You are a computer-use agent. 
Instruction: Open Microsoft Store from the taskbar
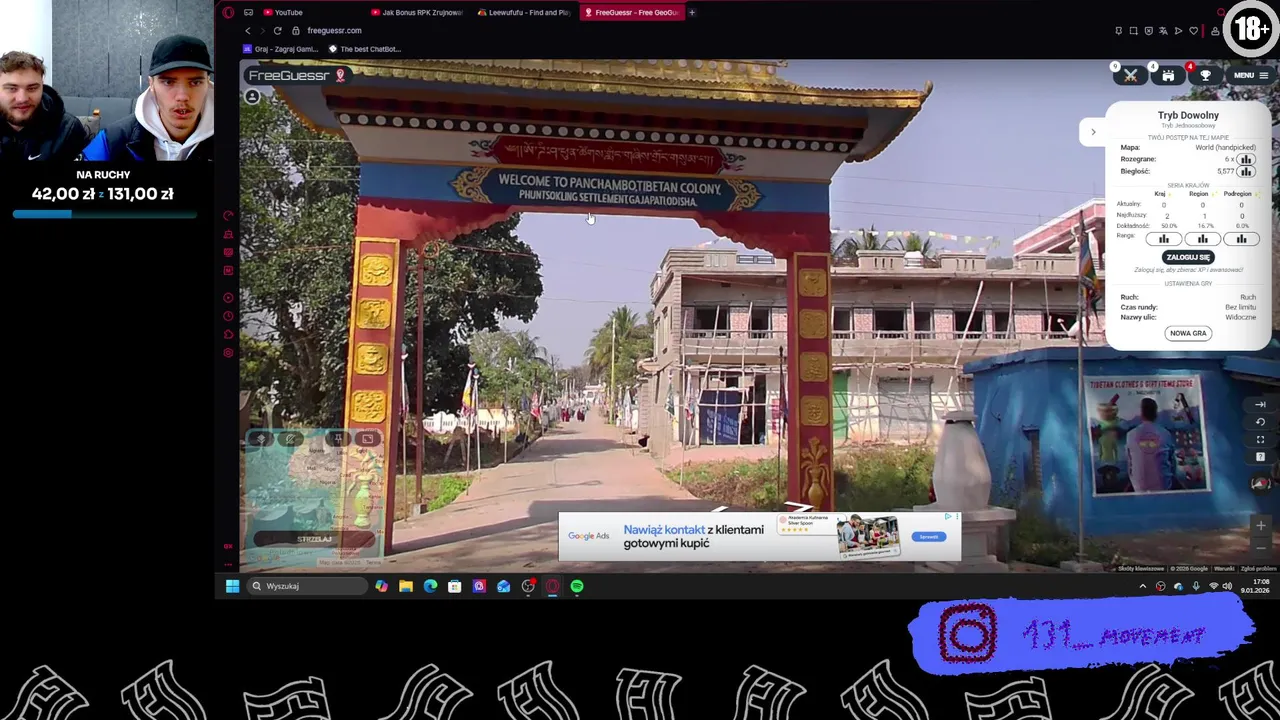point(455,586)
